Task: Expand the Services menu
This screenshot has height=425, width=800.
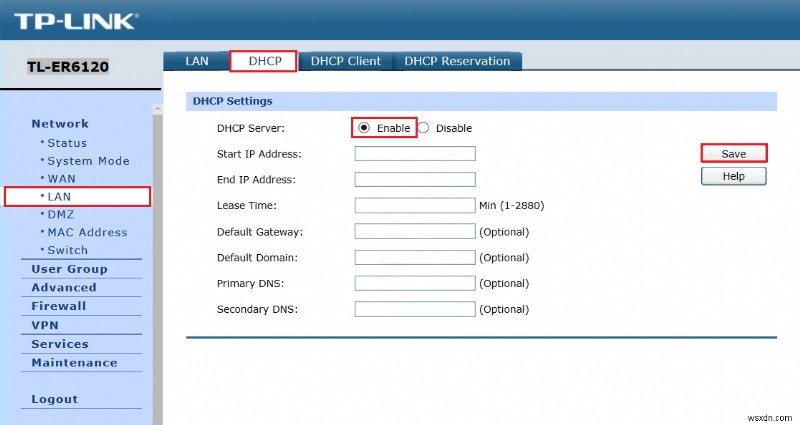Action: tap(60, 344)
